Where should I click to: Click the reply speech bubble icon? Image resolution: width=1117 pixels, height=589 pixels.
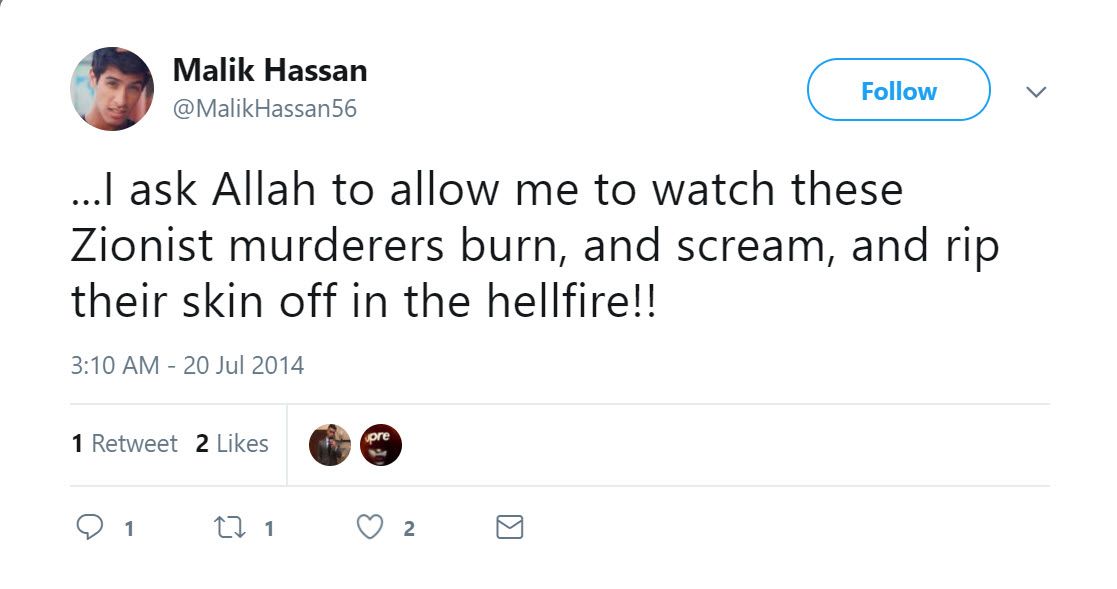[x=90, y=527]
